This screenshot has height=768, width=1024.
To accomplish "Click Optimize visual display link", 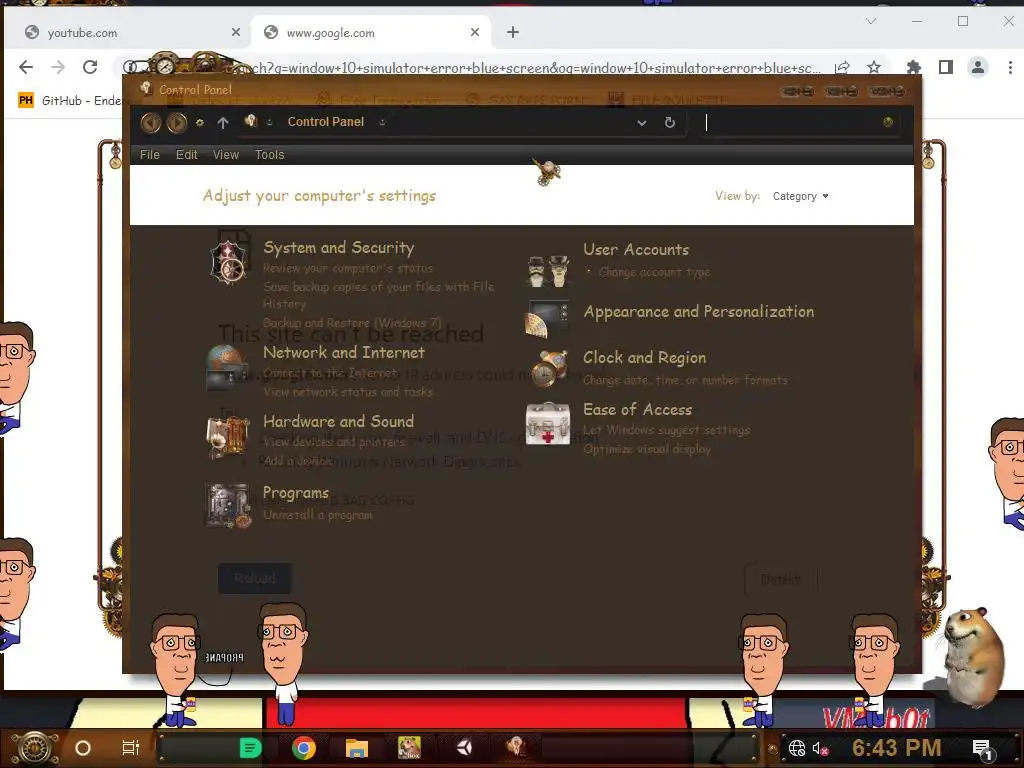I will (647, 449).
